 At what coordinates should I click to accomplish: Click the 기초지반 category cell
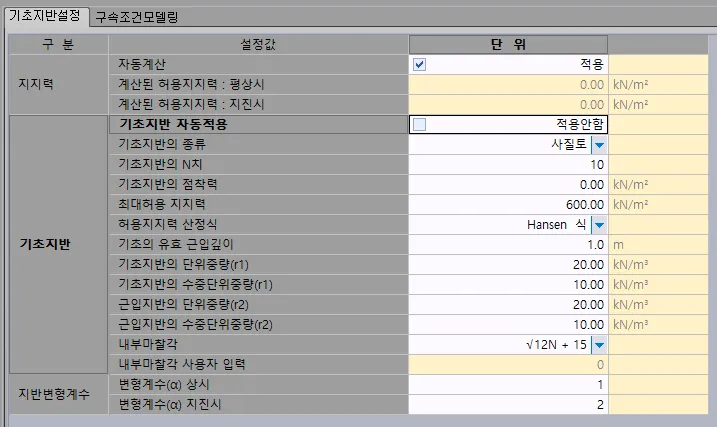point(59,245)
